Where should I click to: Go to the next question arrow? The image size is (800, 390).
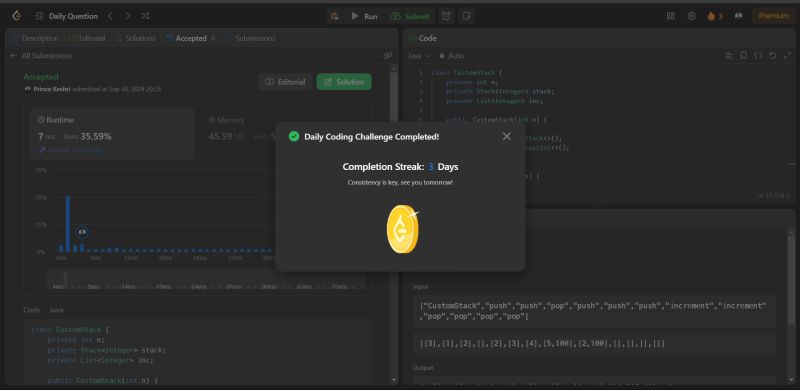pyautogui.click(x=128, y=16)
